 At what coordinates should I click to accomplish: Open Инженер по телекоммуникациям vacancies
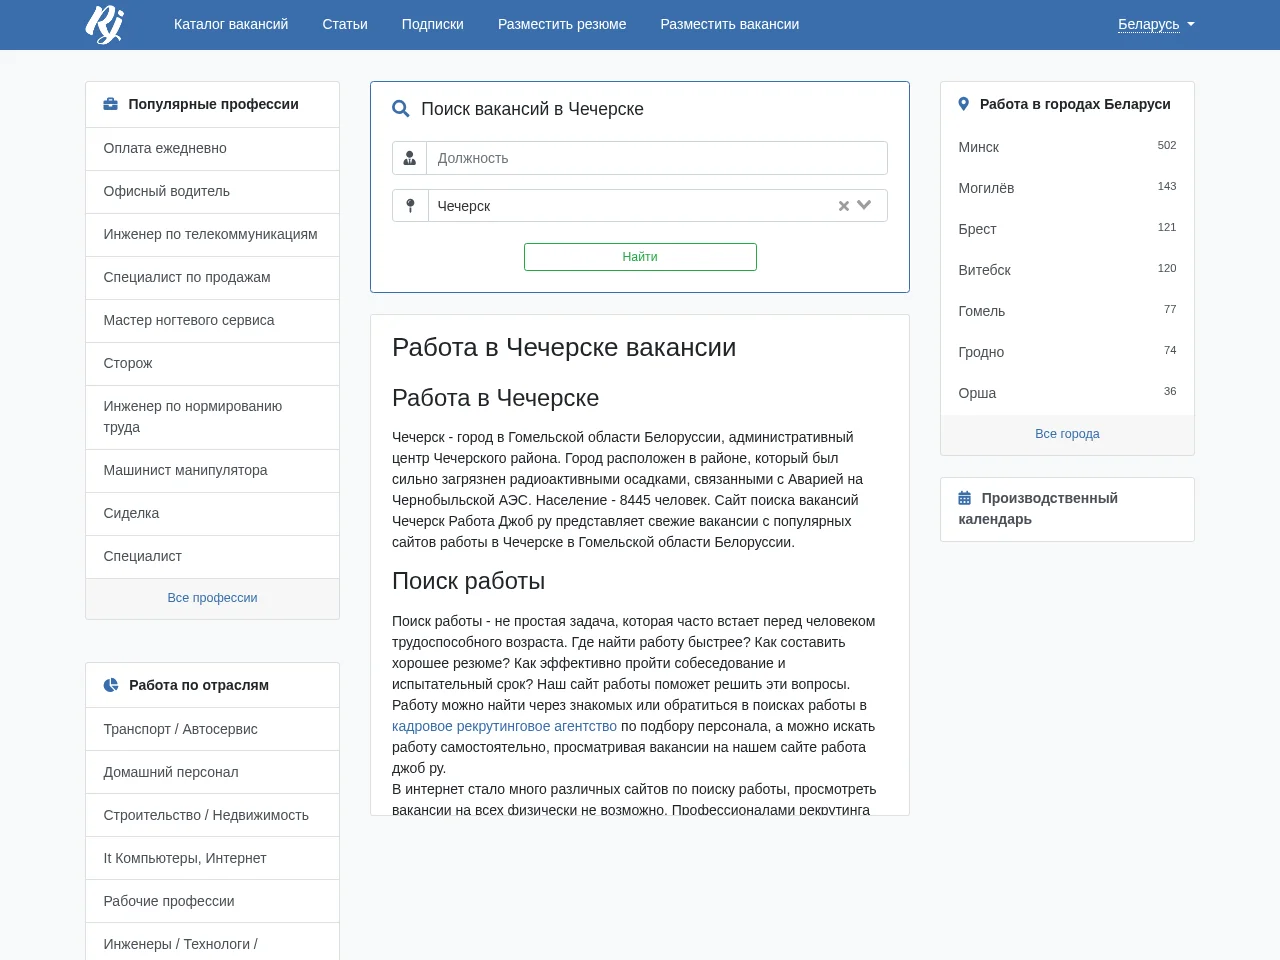coord(212,234)
